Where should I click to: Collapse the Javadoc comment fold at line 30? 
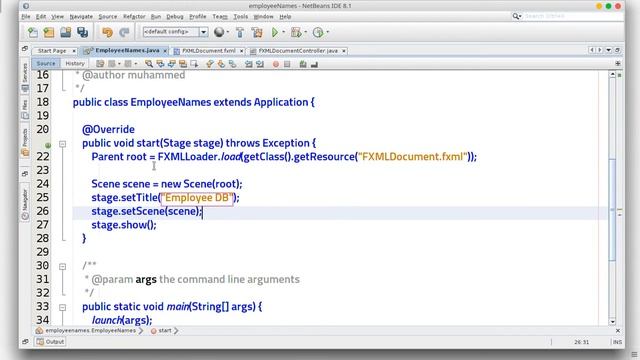[62, 267]
